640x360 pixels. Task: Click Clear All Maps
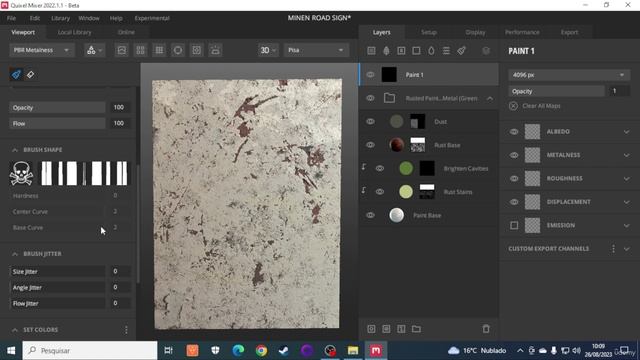[x=541, y=106]
